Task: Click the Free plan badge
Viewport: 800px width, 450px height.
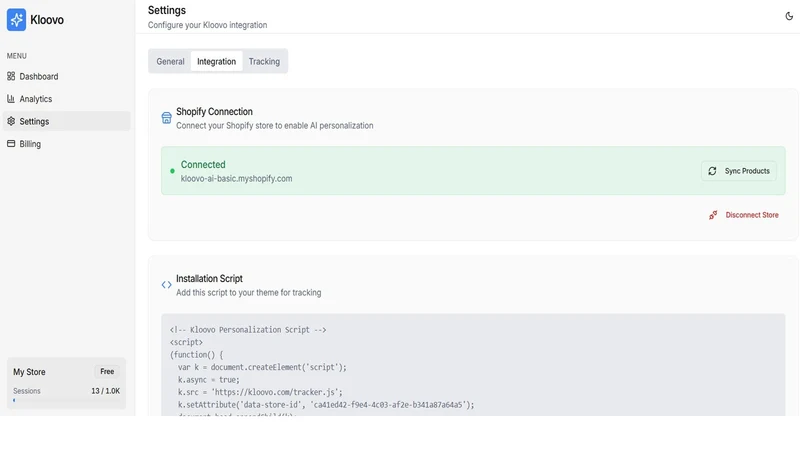Action: click(x=107, y=371)
